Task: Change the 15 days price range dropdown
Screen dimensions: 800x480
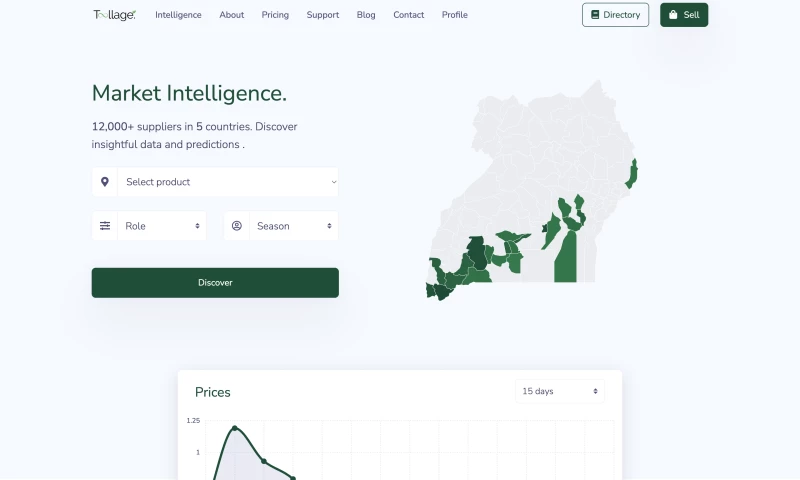Action: (x=560, y=391)
